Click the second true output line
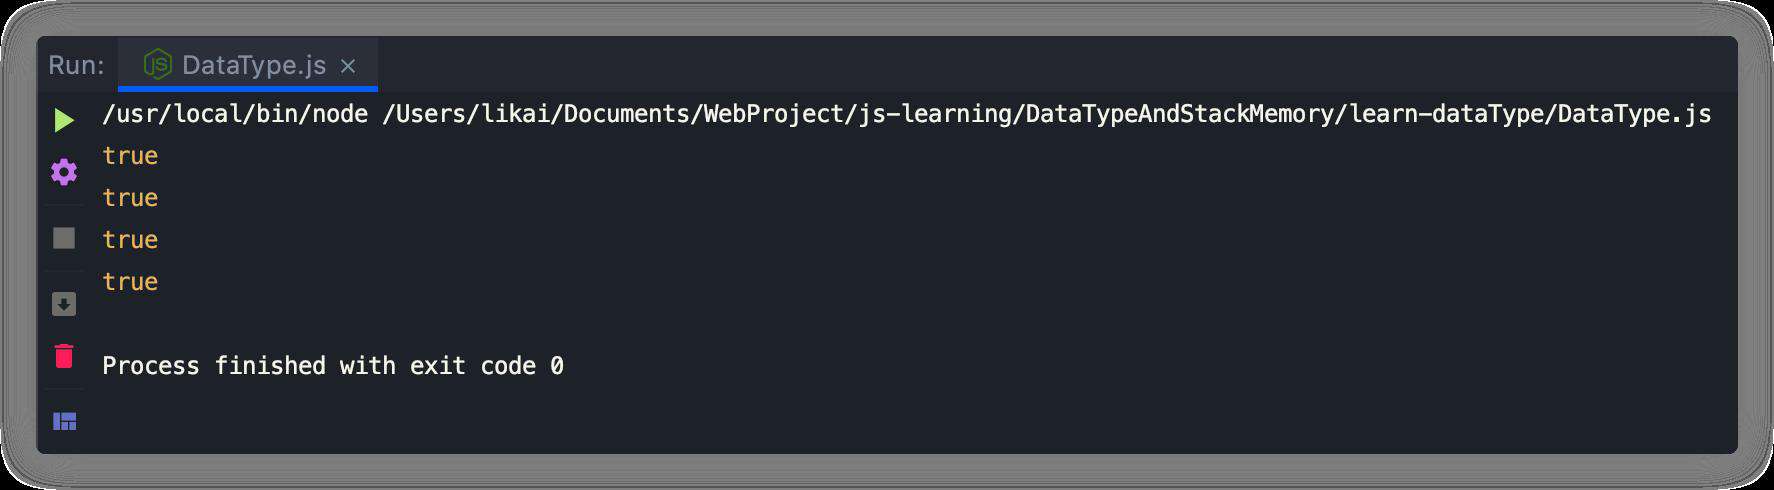Image resolution: width=1774 pixels, height=490 pixels. (x=130, y=198)
